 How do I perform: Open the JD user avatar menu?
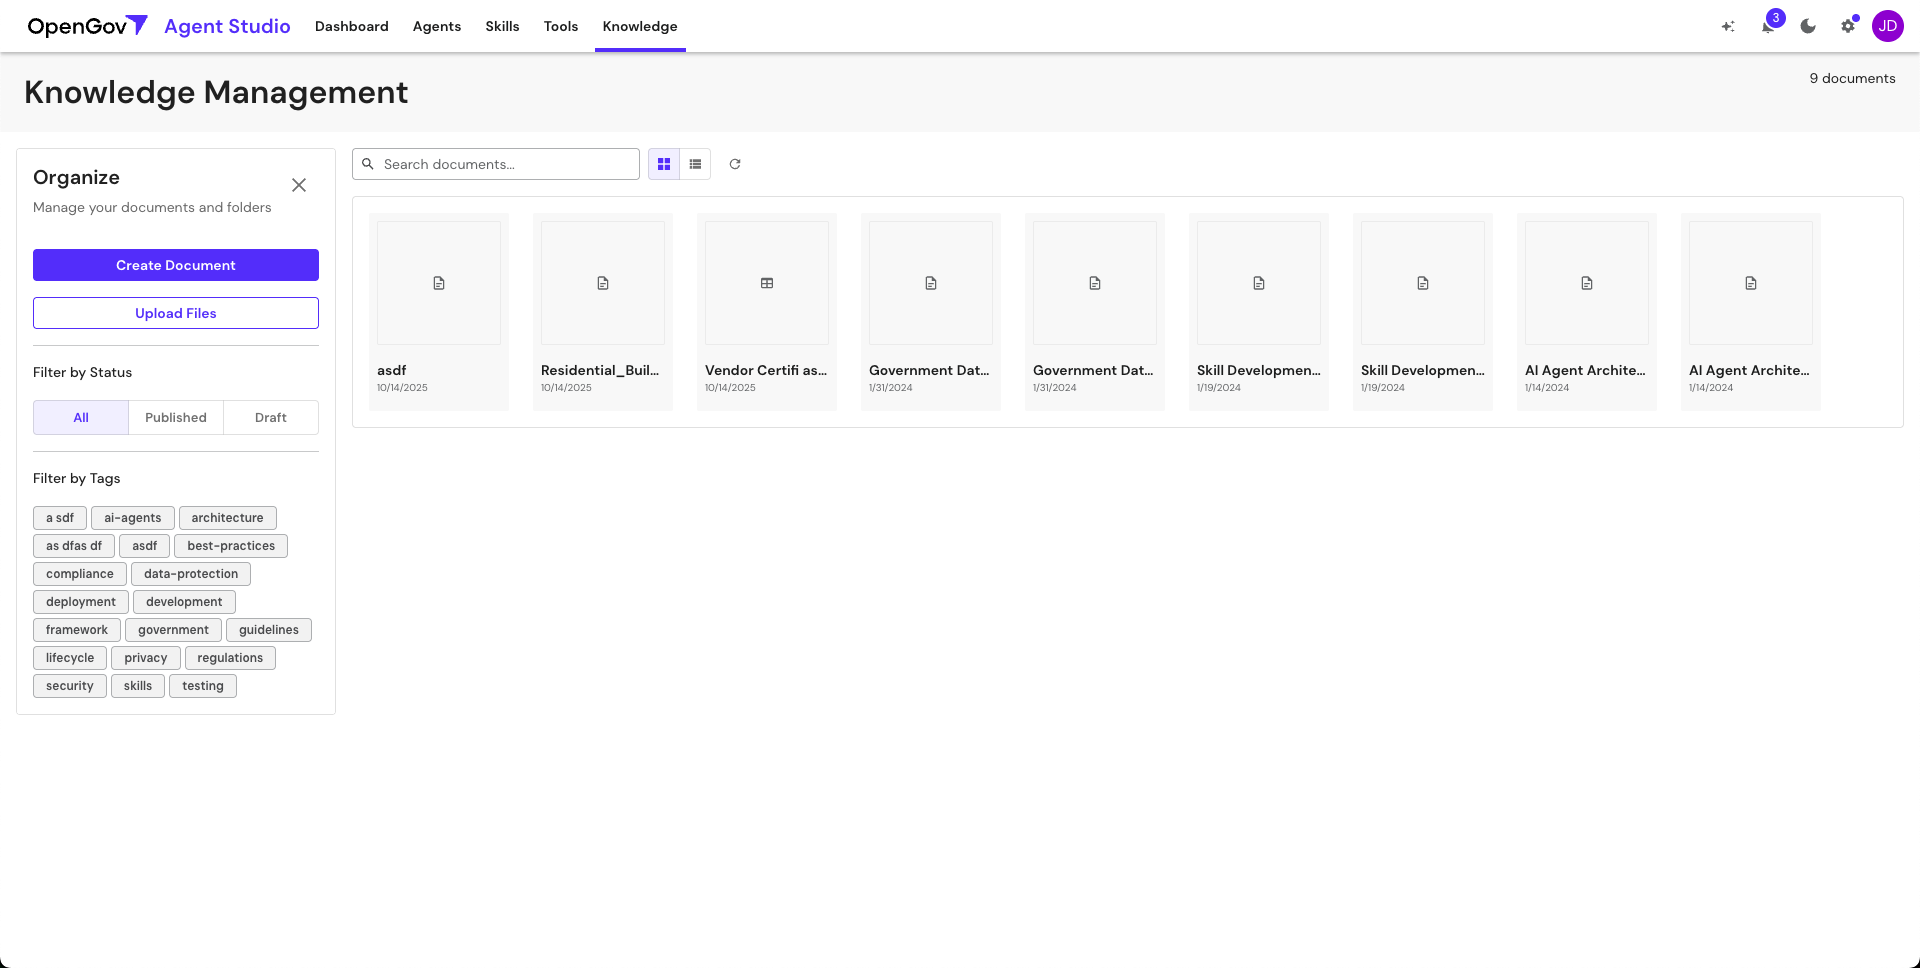(1888, 26)
